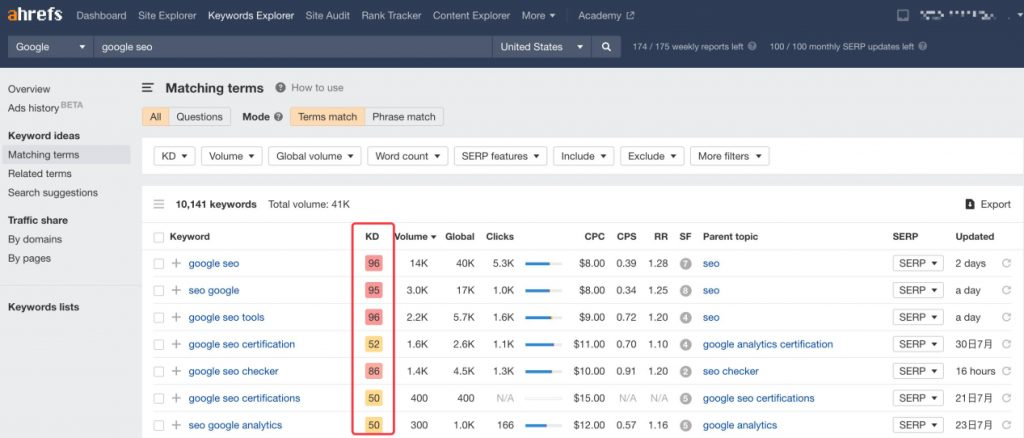This screenshot has height=438, width=1024.
Task: Check the google seo checker row checkbox
Action: click(159, 371)
